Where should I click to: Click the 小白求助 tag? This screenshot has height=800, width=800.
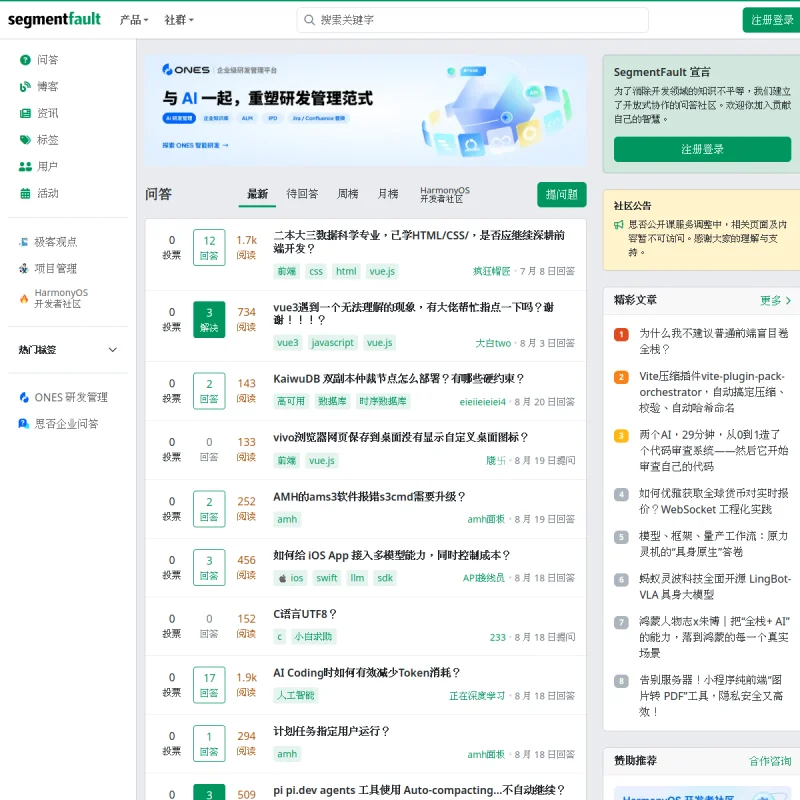pos(313,637)
